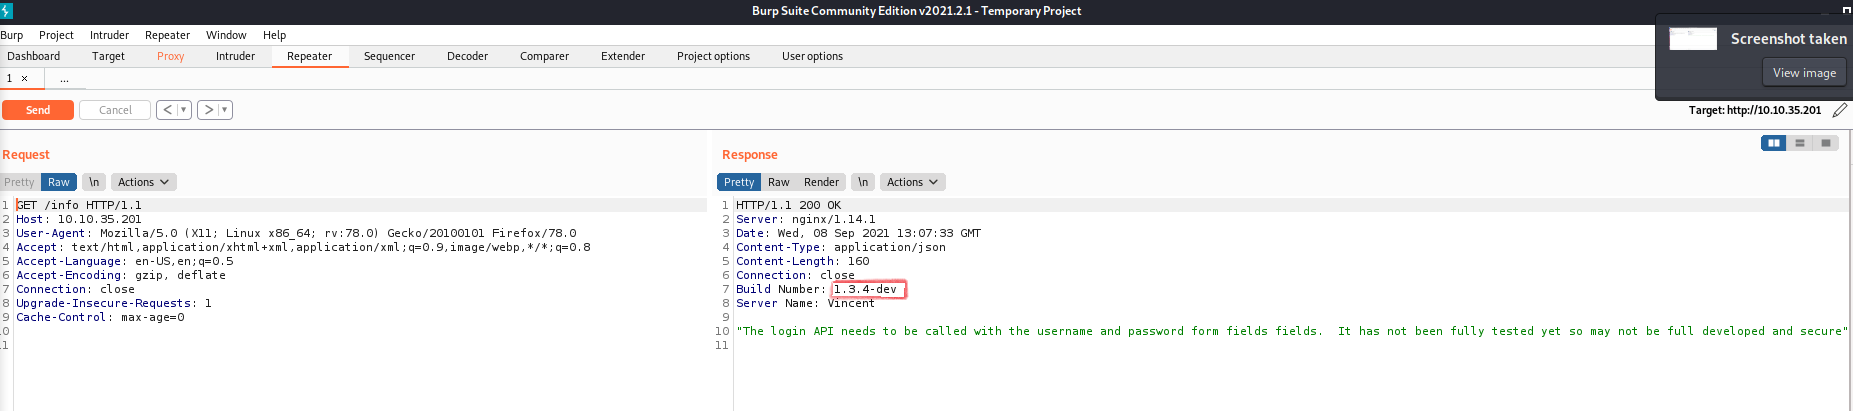The image size is (1853, 411).
Task: Go forward to next request arrow
Action: [x=208, y=110]
